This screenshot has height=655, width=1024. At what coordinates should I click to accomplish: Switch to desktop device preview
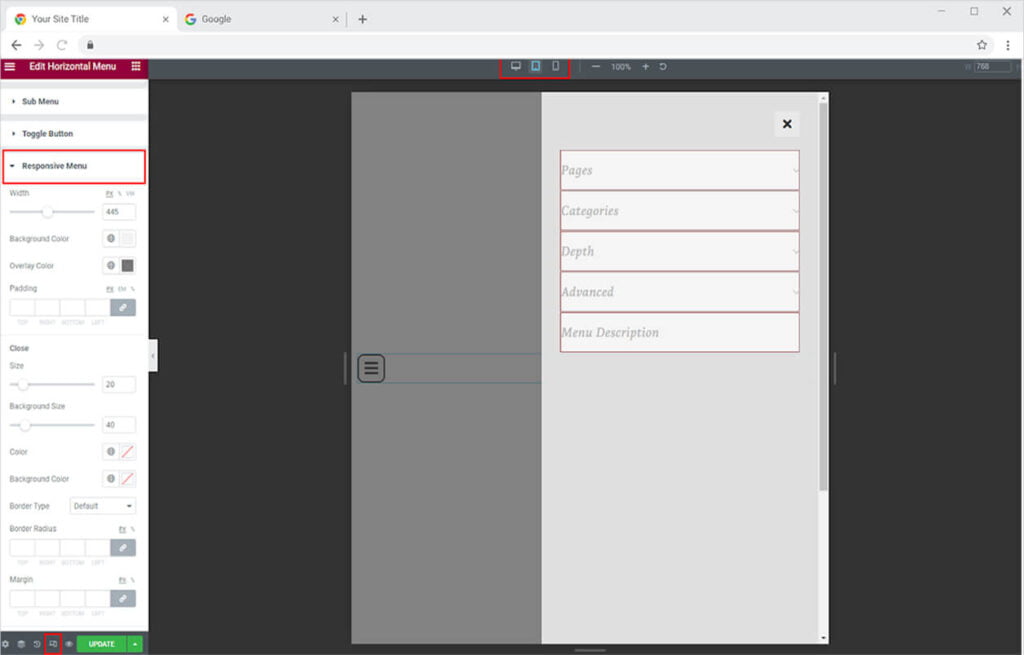(516, 66)
